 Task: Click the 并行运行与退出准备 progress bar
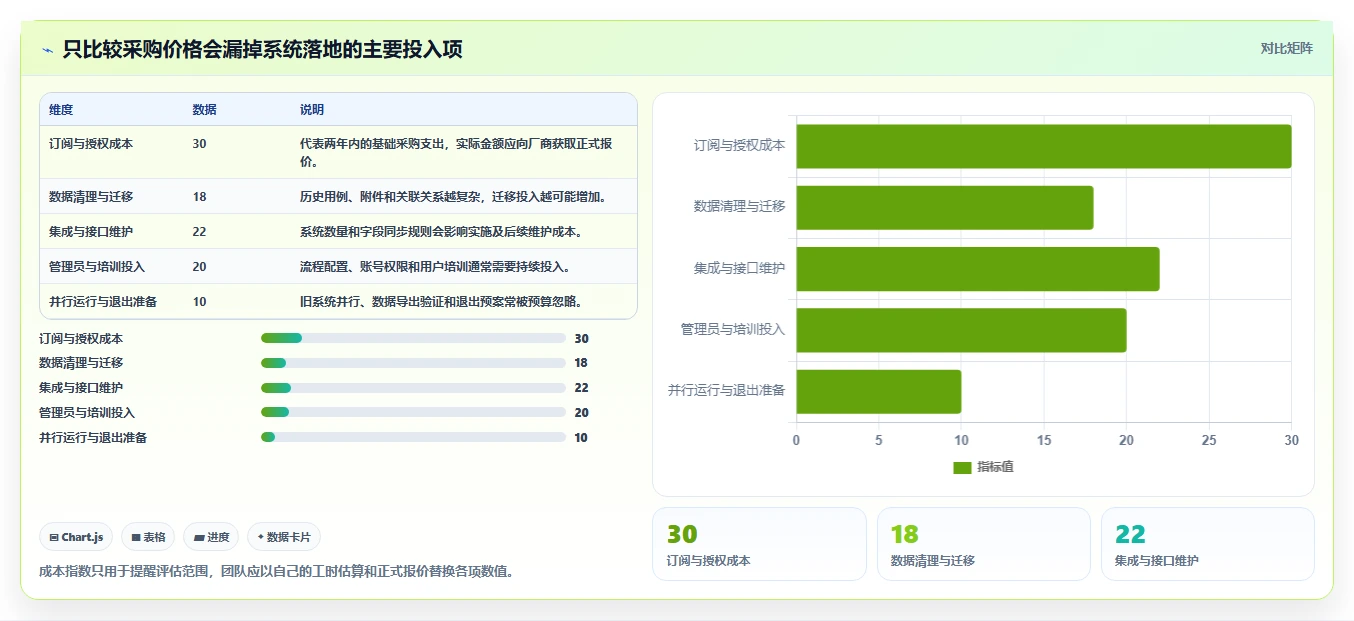click(413, 437)
